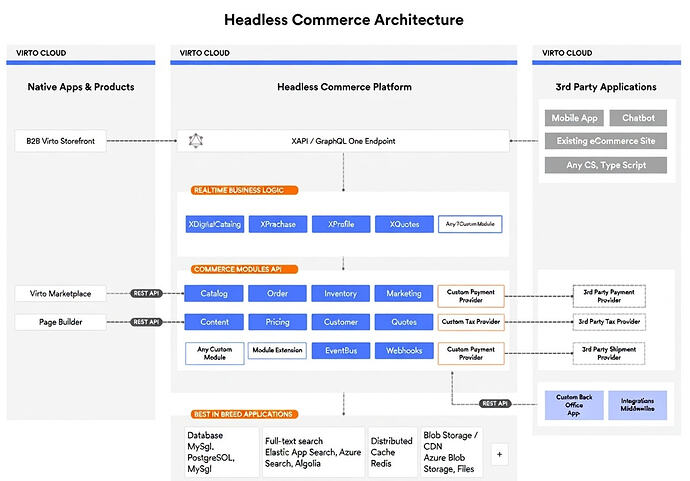Open the Integrations Middleware box
Screen dimensions: 690x481
(638, 405)
